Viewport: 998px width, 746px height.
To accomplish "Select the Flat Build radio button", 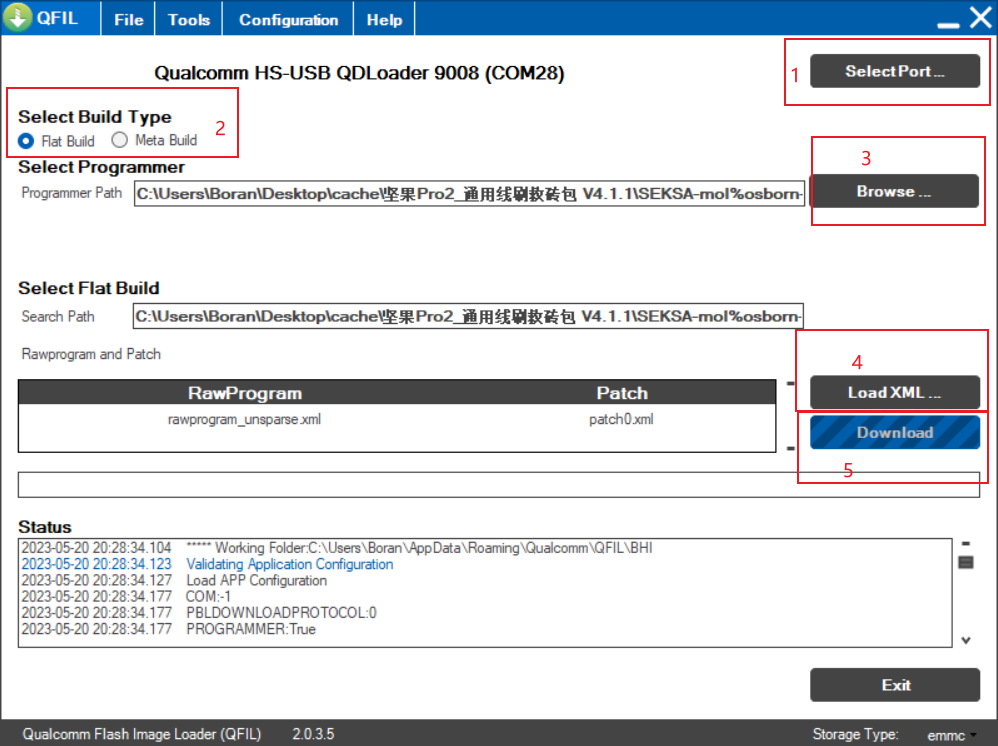I will tap(26, 141).
